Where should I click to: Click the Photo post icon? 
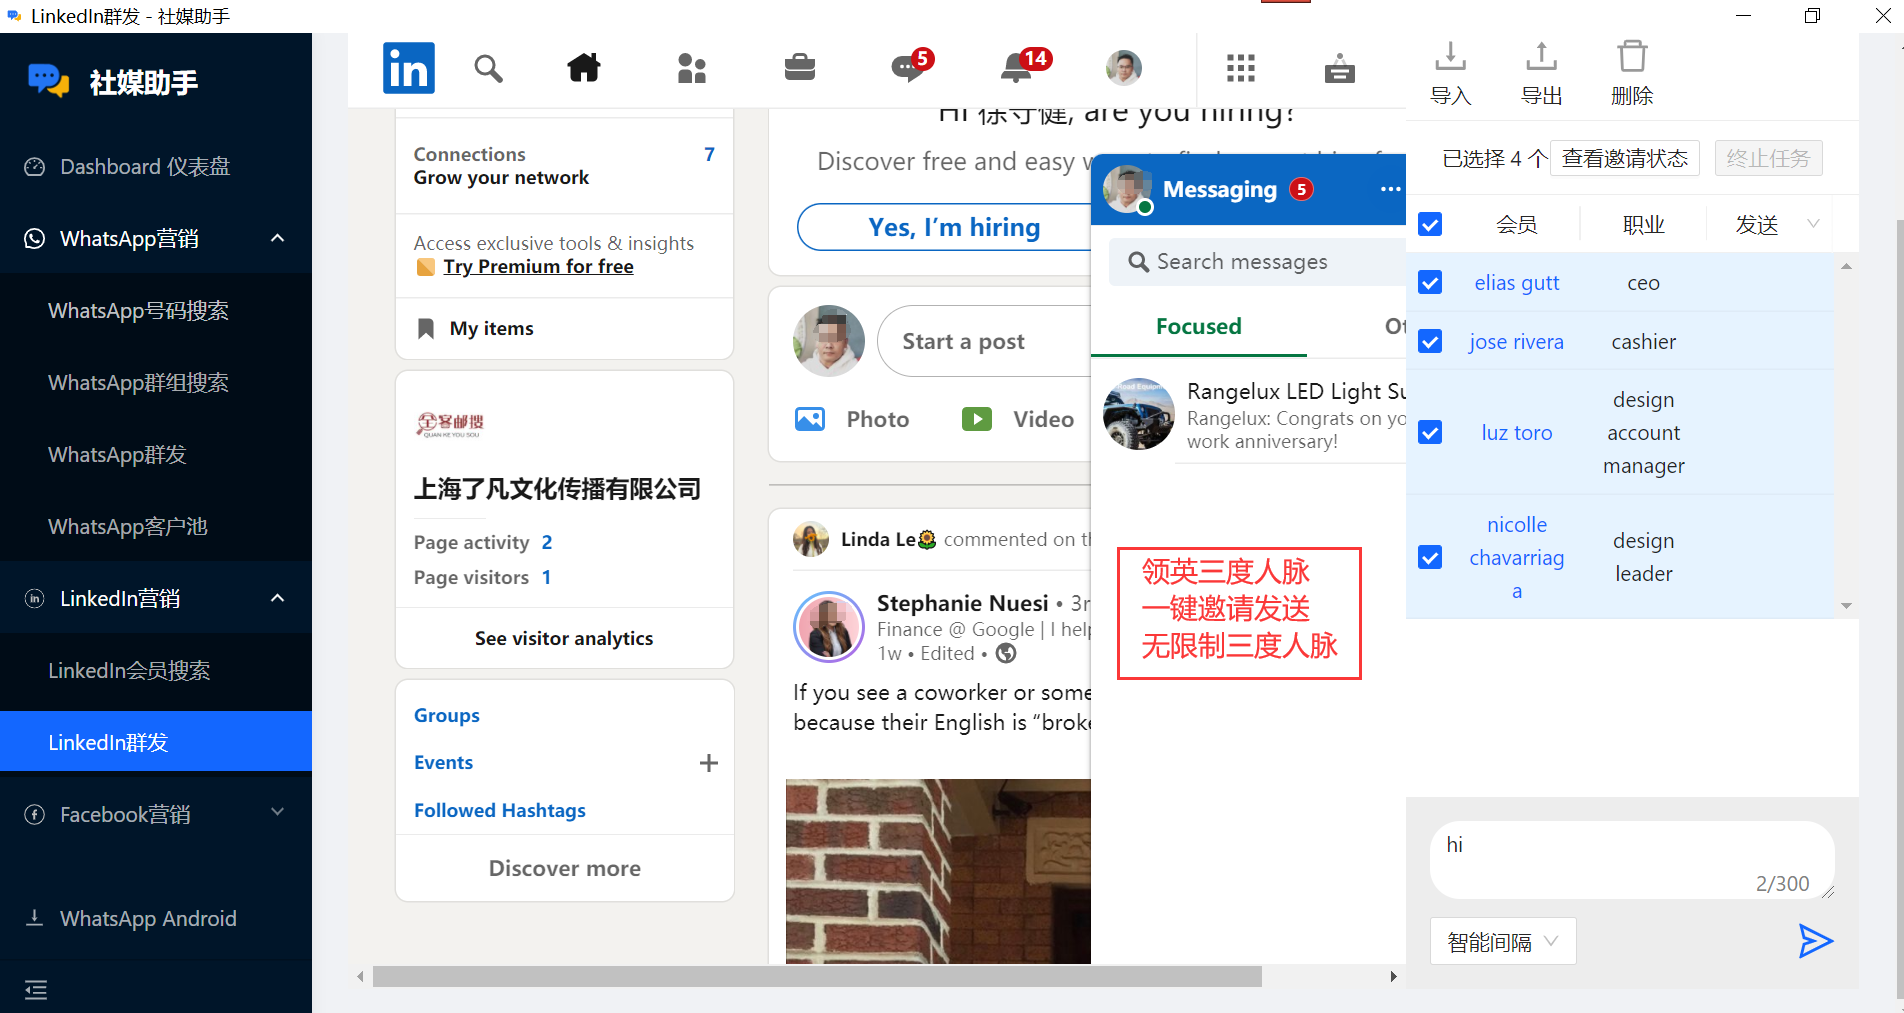point(810,419)
